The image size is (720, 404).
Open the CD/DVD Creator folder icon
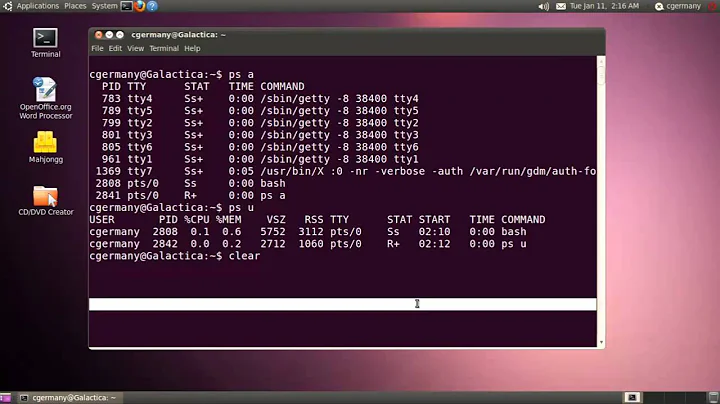click(x=45, y=196)
